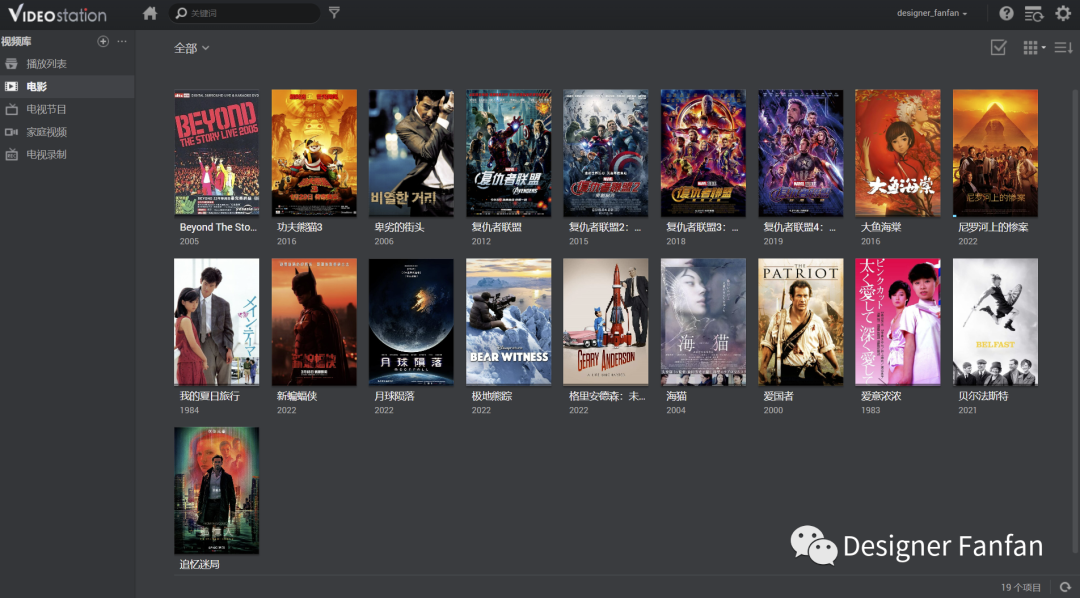Enable multi-select checkbox mode
1080x598 pixels.
998,47
